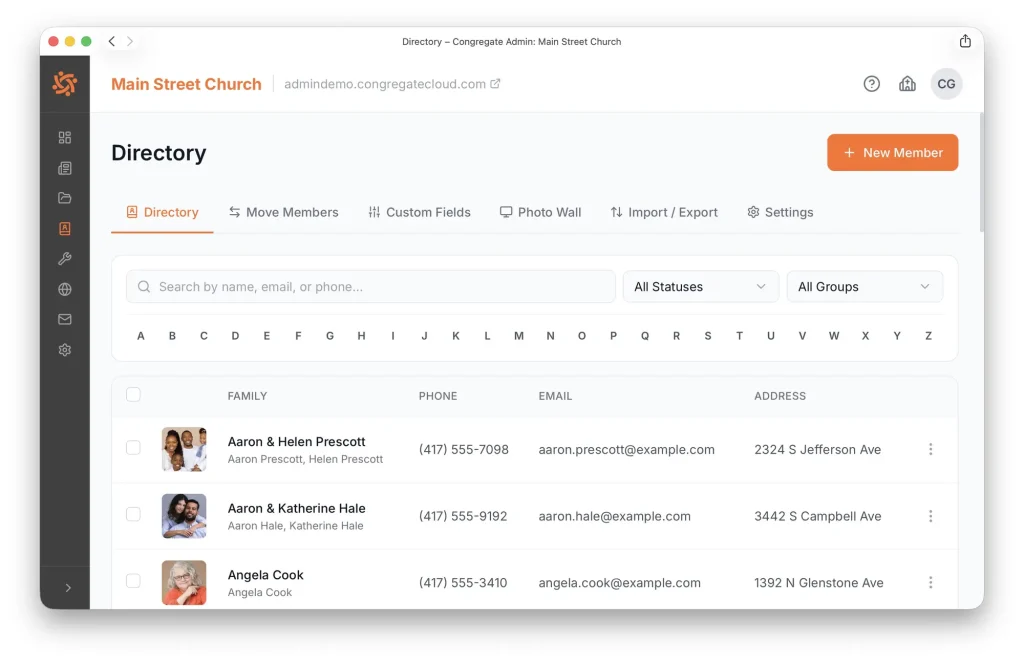1024x662 pixels.
Task: Open the news pages icon in sidebar
Action: pyautogui.click(x=65, y=168)
